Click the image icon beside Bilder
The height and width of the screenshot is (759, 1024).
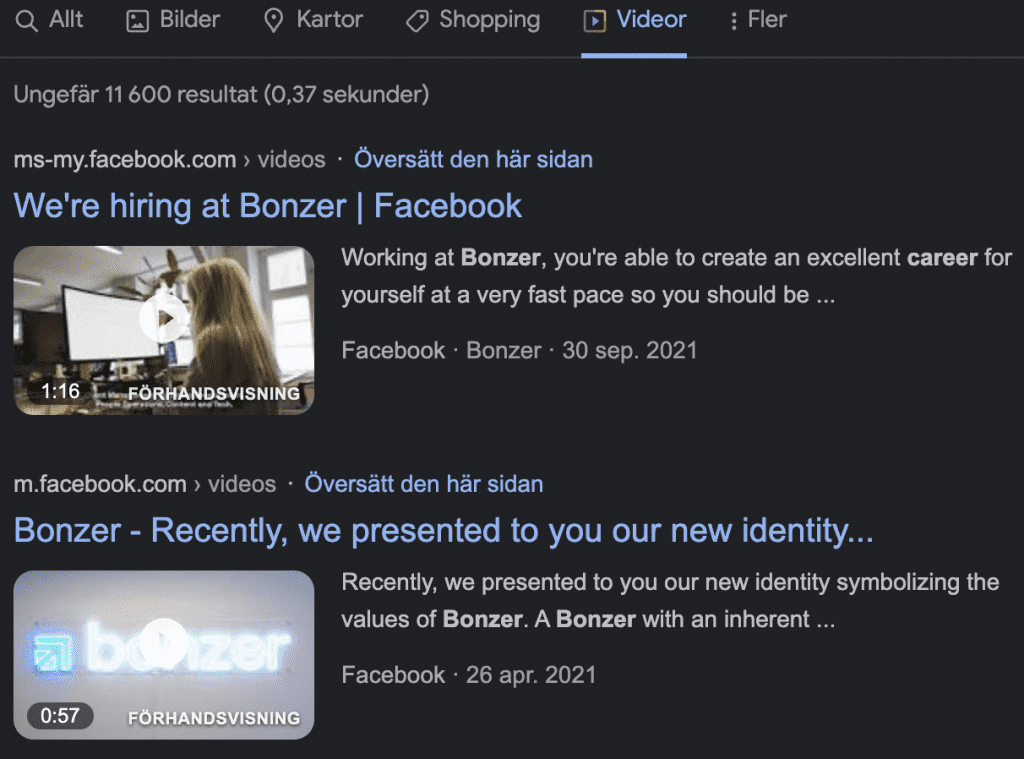tap(137, 21)
